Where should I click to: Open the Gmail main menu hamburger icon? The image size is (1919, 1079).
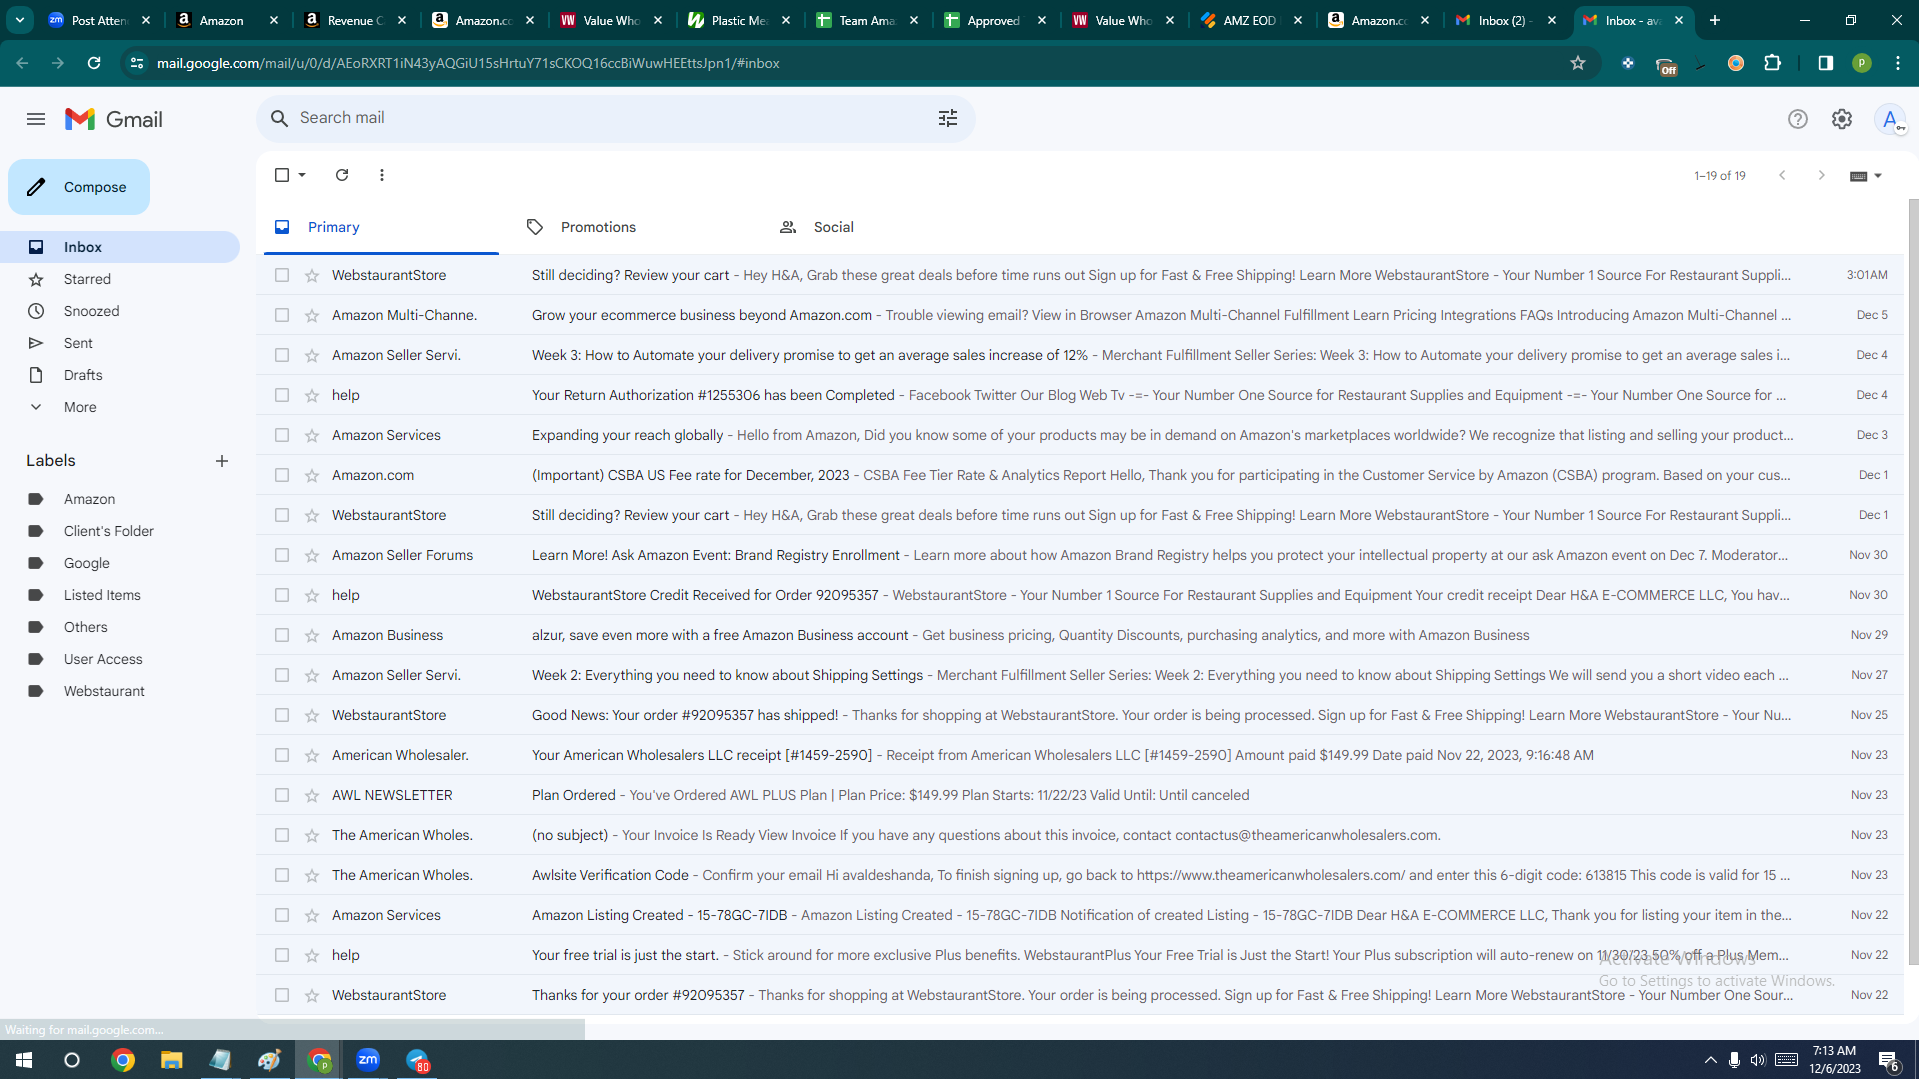click(36, 119)
